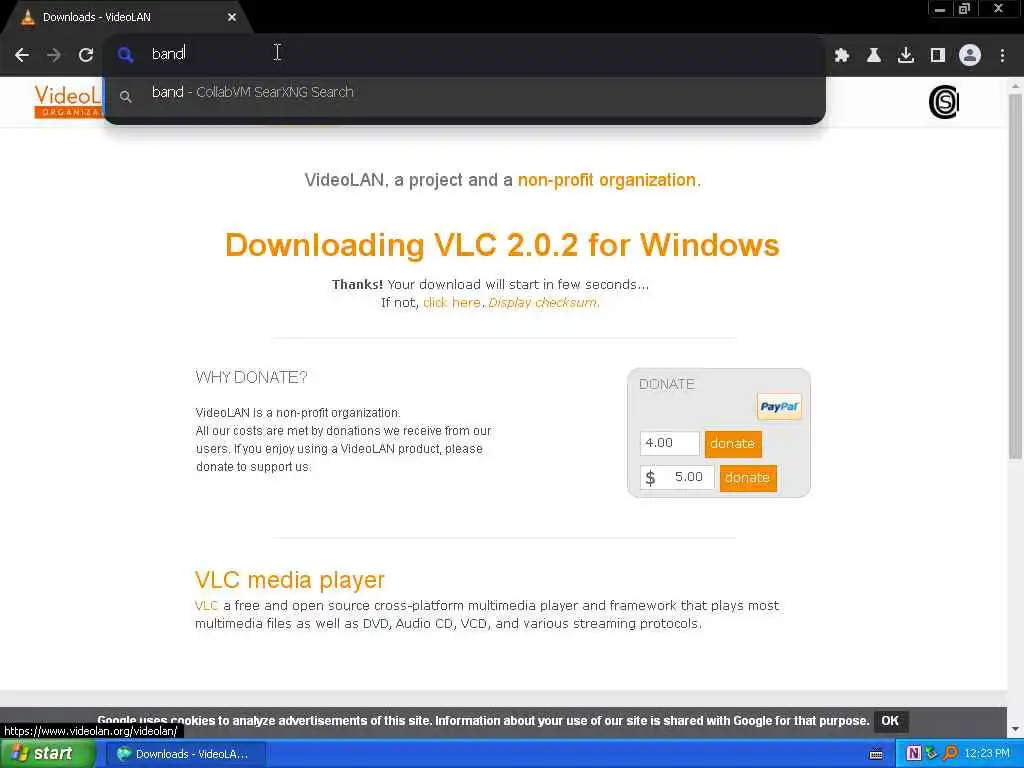This screenshot has height=768, width=1024.
Task: Reload the current page
Action: click(86, 55)
